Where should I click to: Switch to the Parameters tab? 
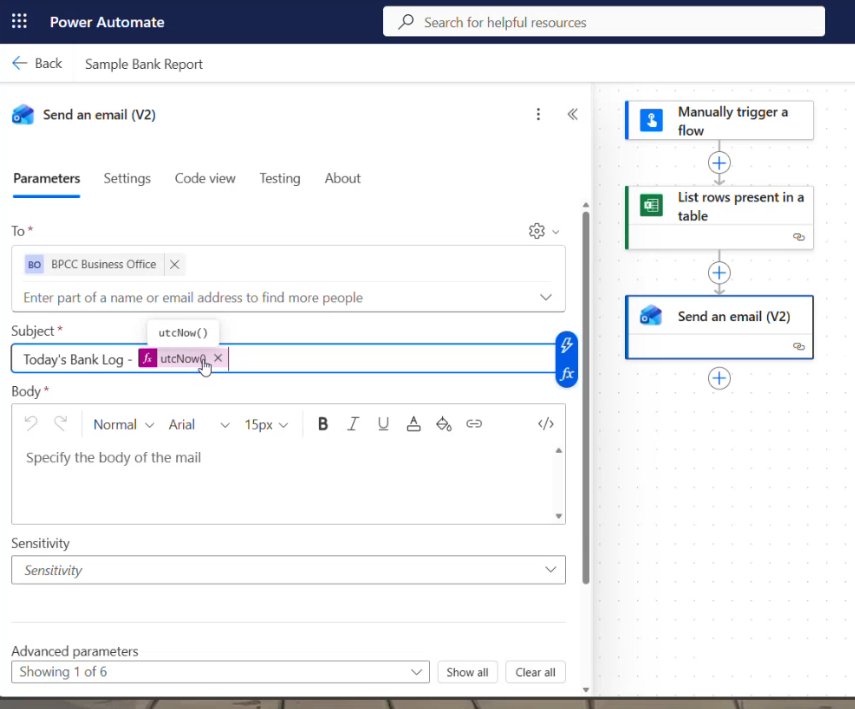(46, 178)
